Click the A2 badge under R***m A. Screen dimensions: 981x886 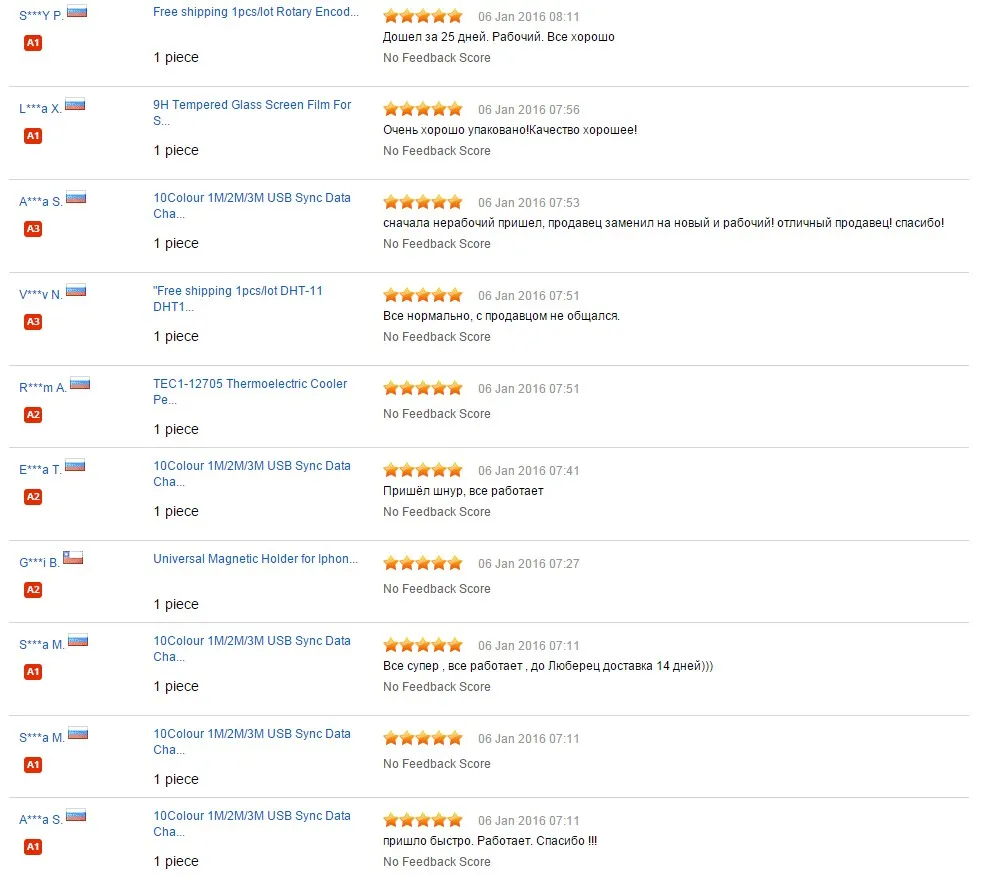33,414
